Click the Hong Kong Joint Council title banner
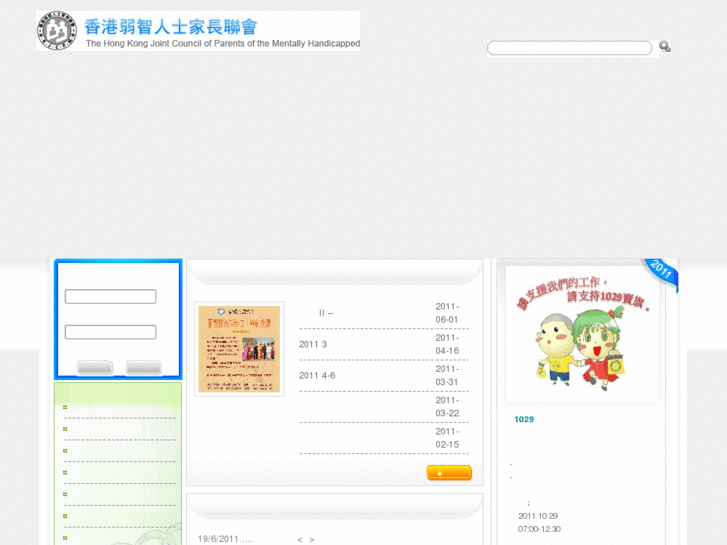 click(198, 31)
